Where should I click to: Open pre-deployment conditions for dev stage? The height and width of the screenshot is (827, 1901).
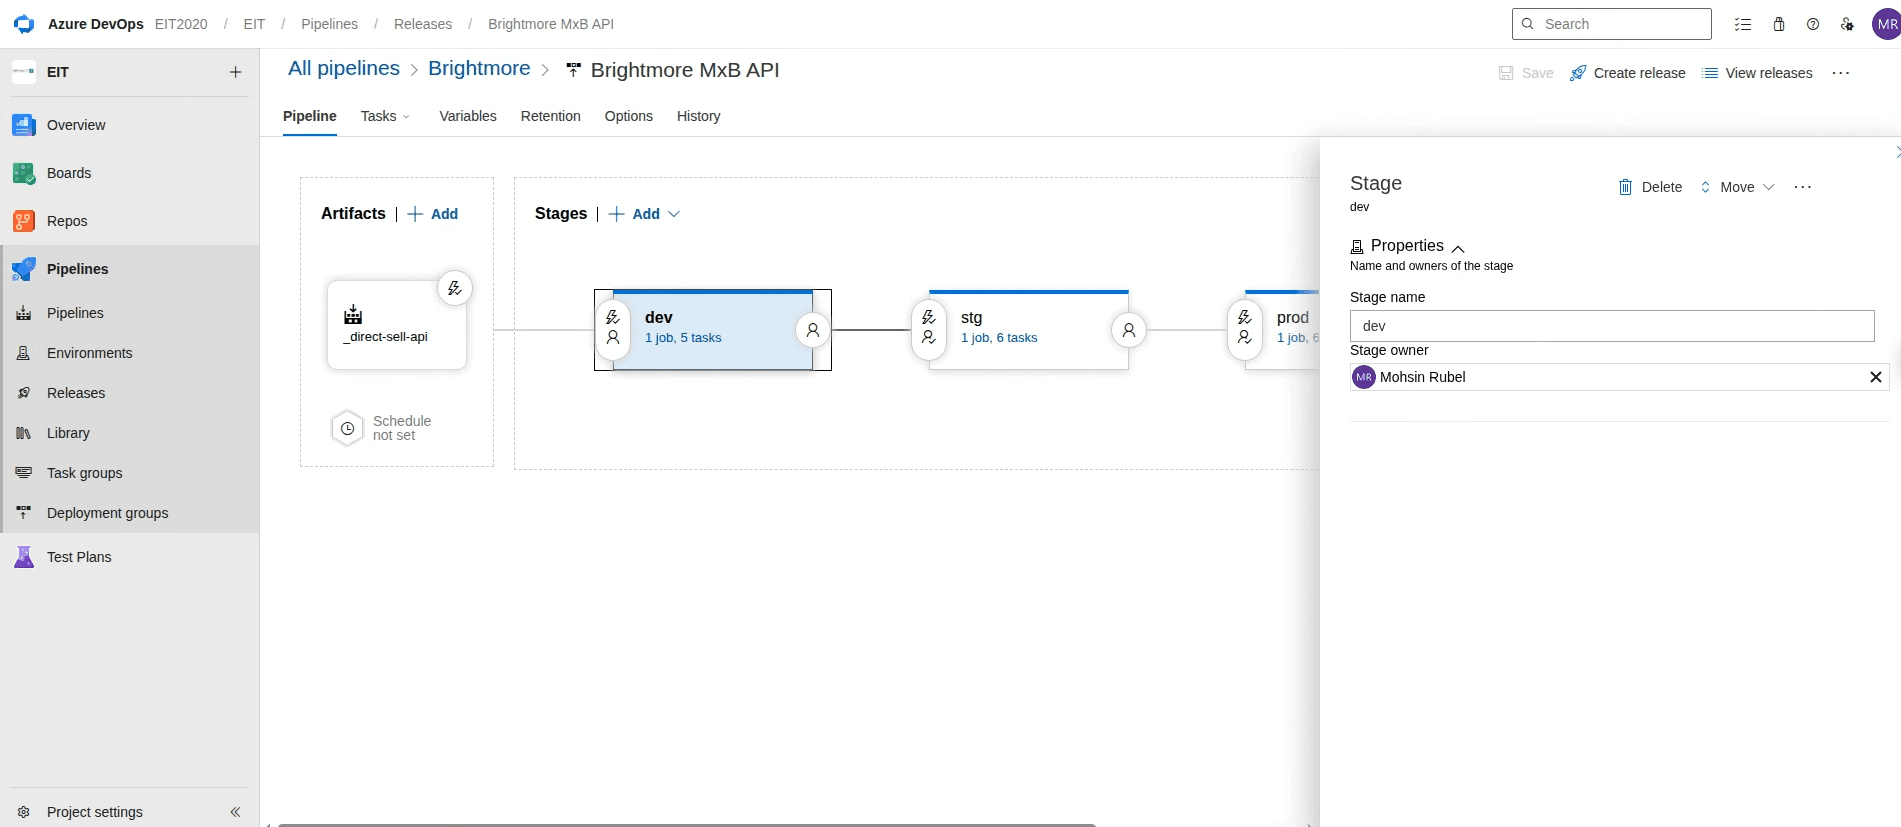click(613, 328)
